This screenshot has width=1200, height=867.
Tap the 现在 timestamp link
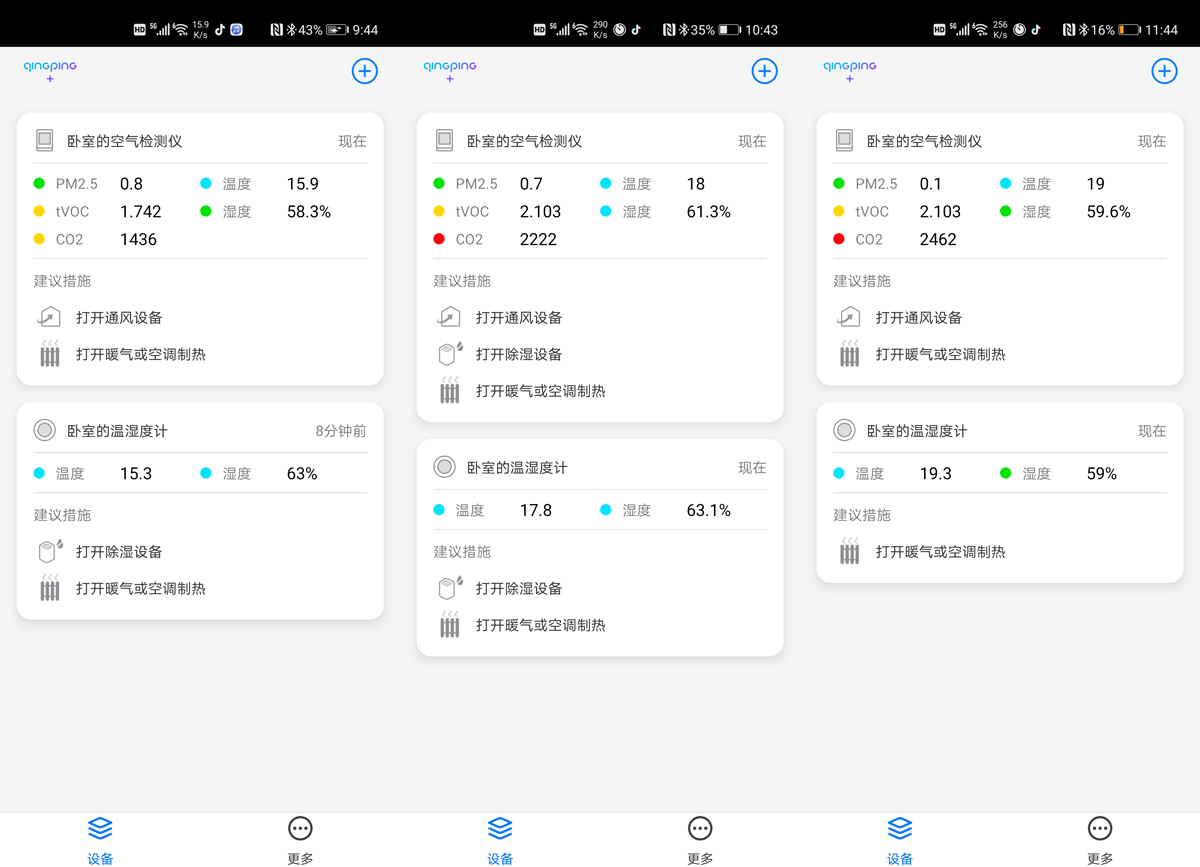click(352, 141)
